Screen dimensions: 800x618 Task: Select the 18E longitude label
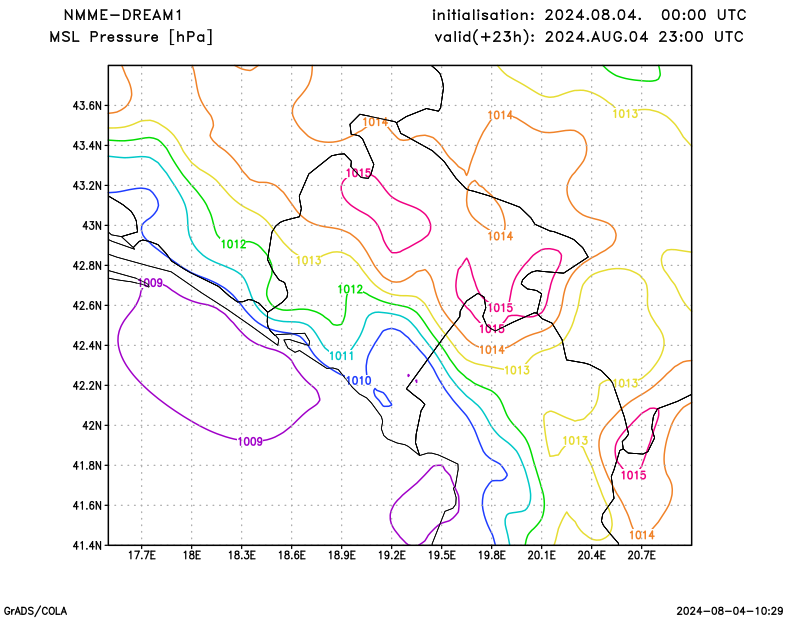pyautogui.click(x=191, y=555)
